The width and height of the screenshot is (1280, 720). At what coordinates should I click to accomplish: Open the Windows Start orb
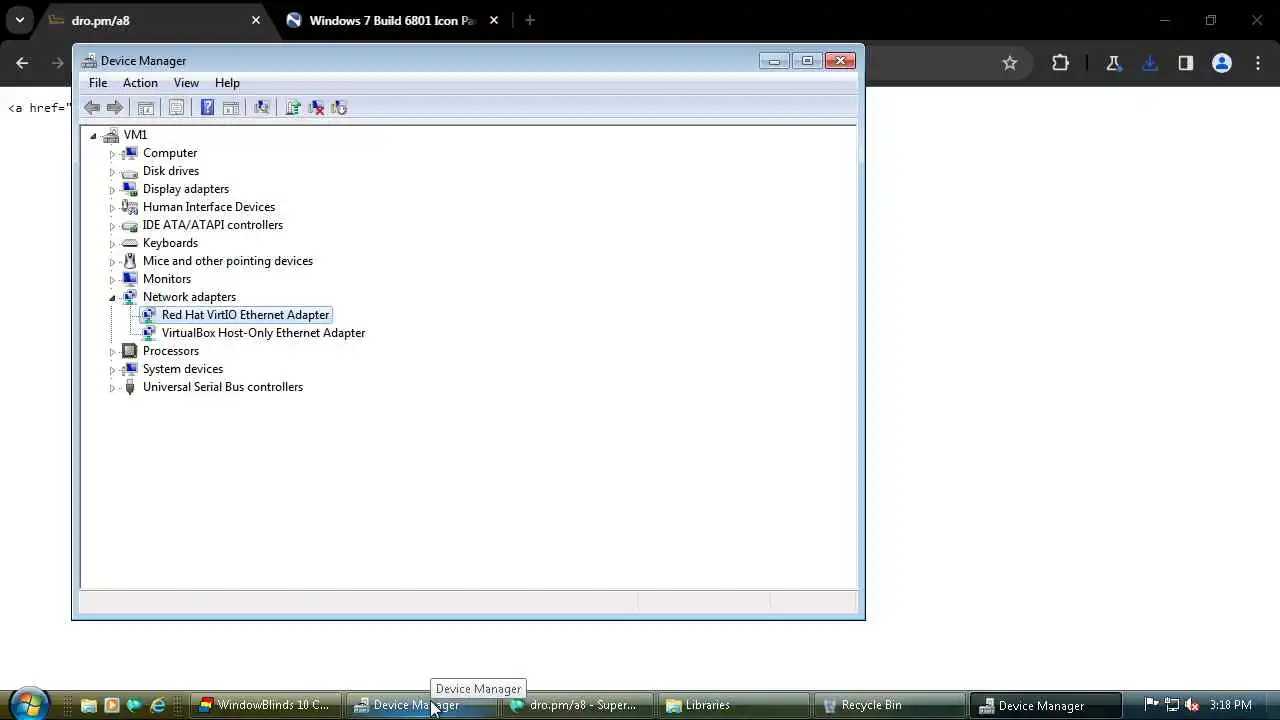click(x=29, y=704)
